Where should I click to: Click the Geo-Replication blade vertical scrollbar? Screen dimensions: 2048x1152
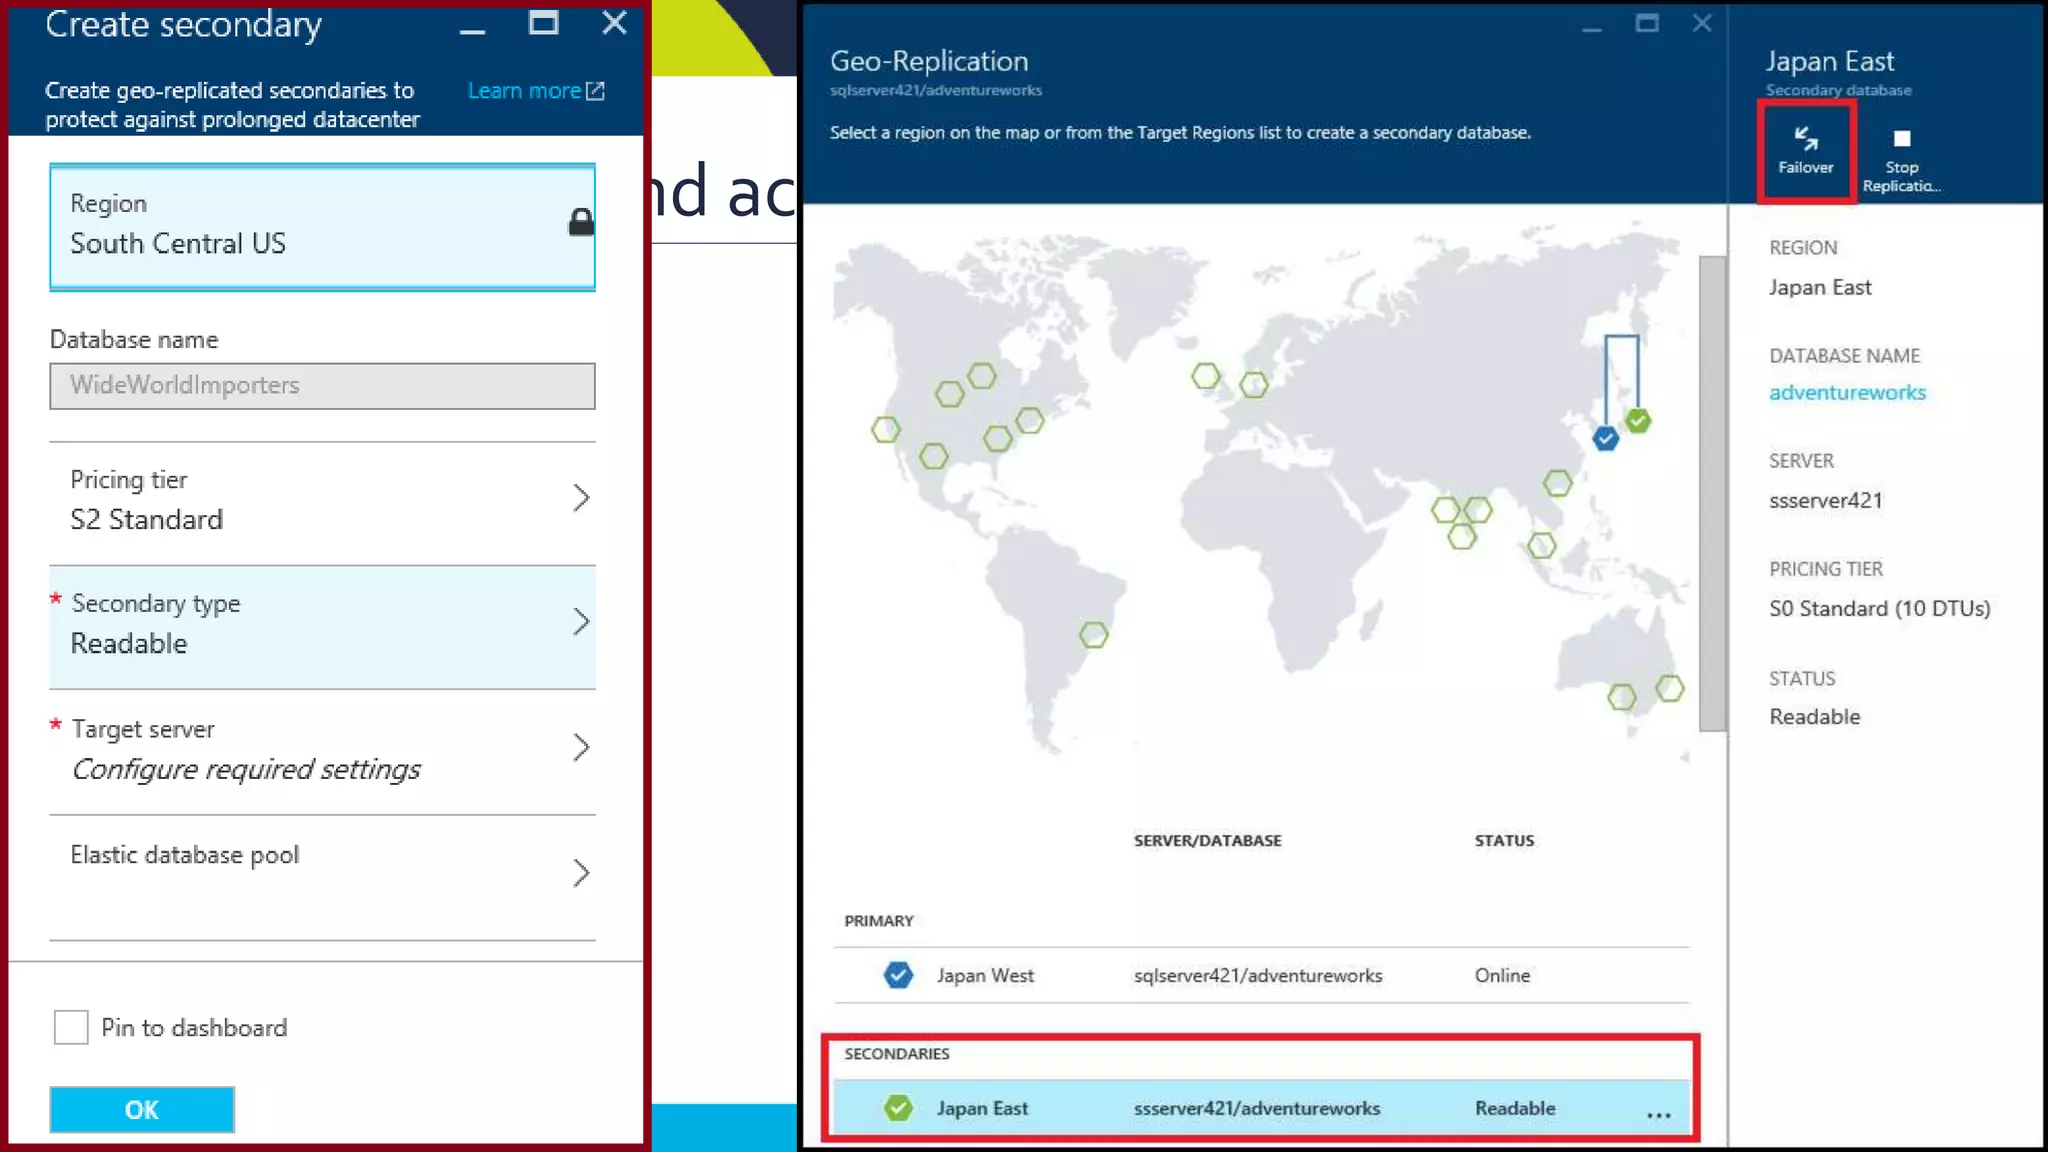coord(1712,493)
